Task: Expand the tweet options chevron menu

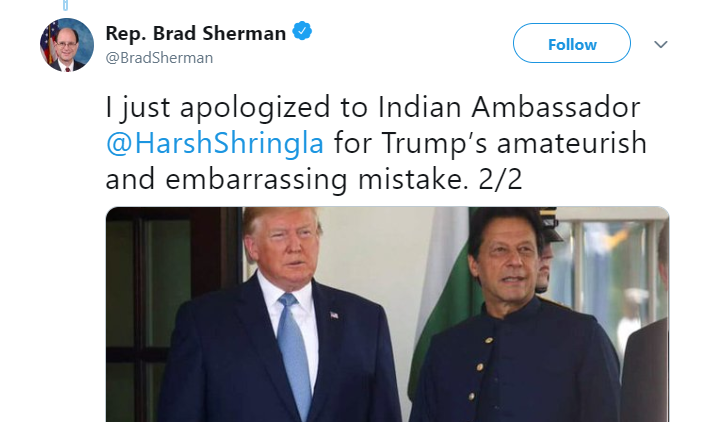Action: click(661, 44)
